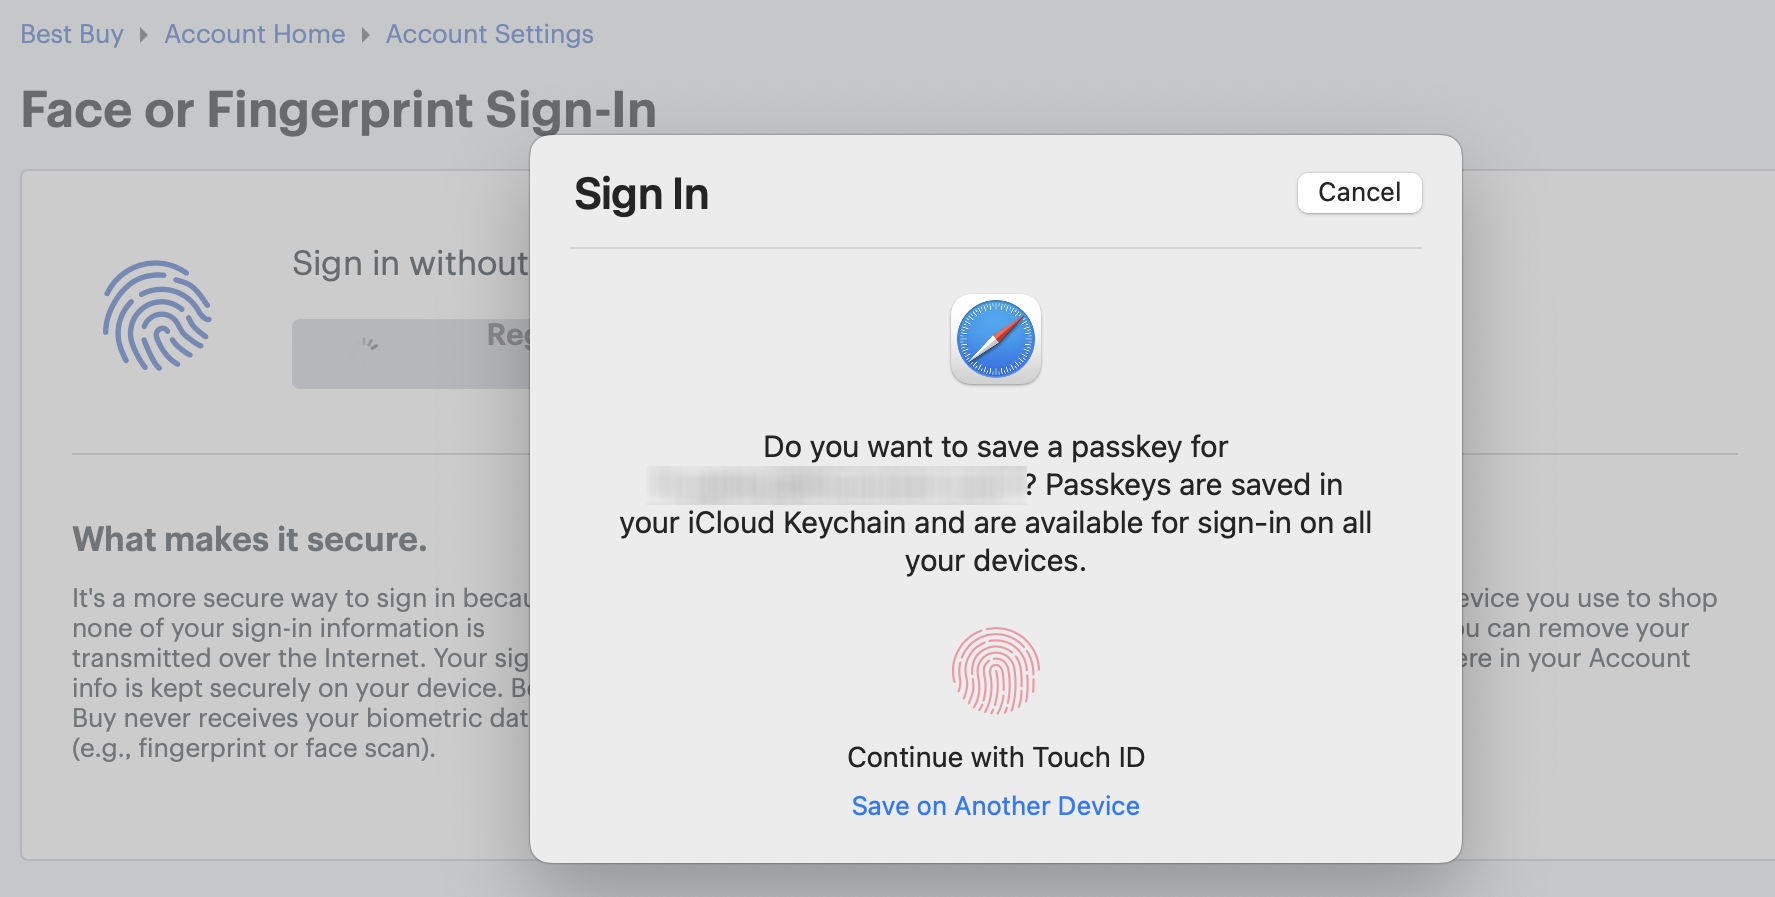Click the What makes it secure heading
This screenshot has width=1775, height=897.
click(249, 539)
